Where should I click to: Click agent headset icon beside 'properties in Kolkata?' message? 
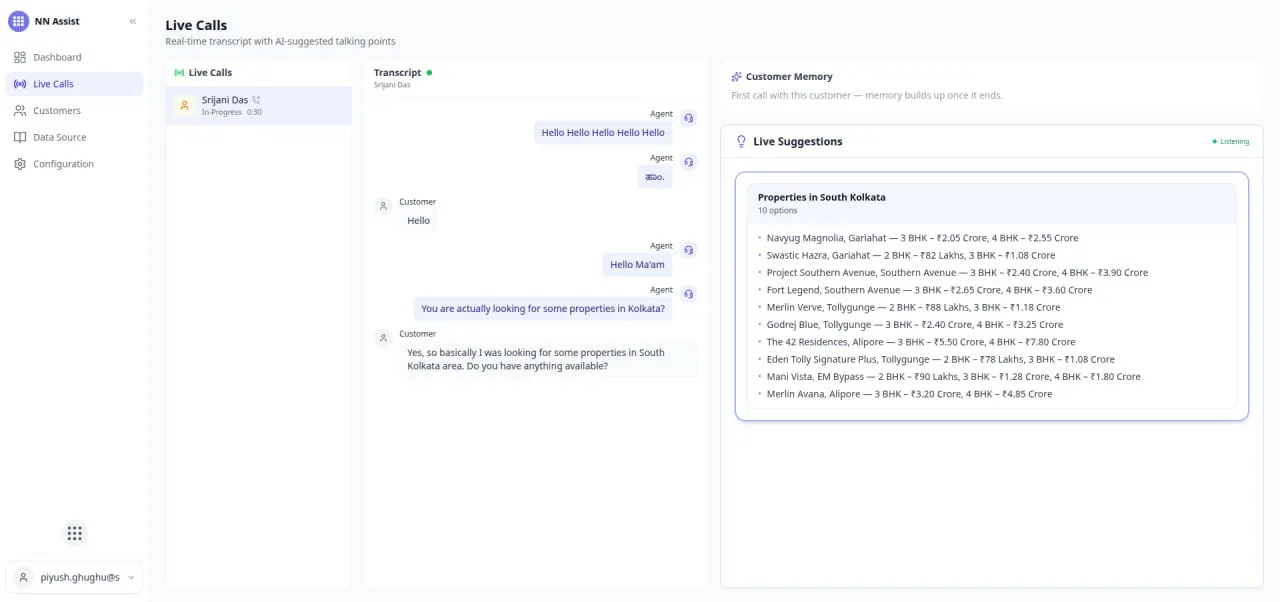click(689, 294)
